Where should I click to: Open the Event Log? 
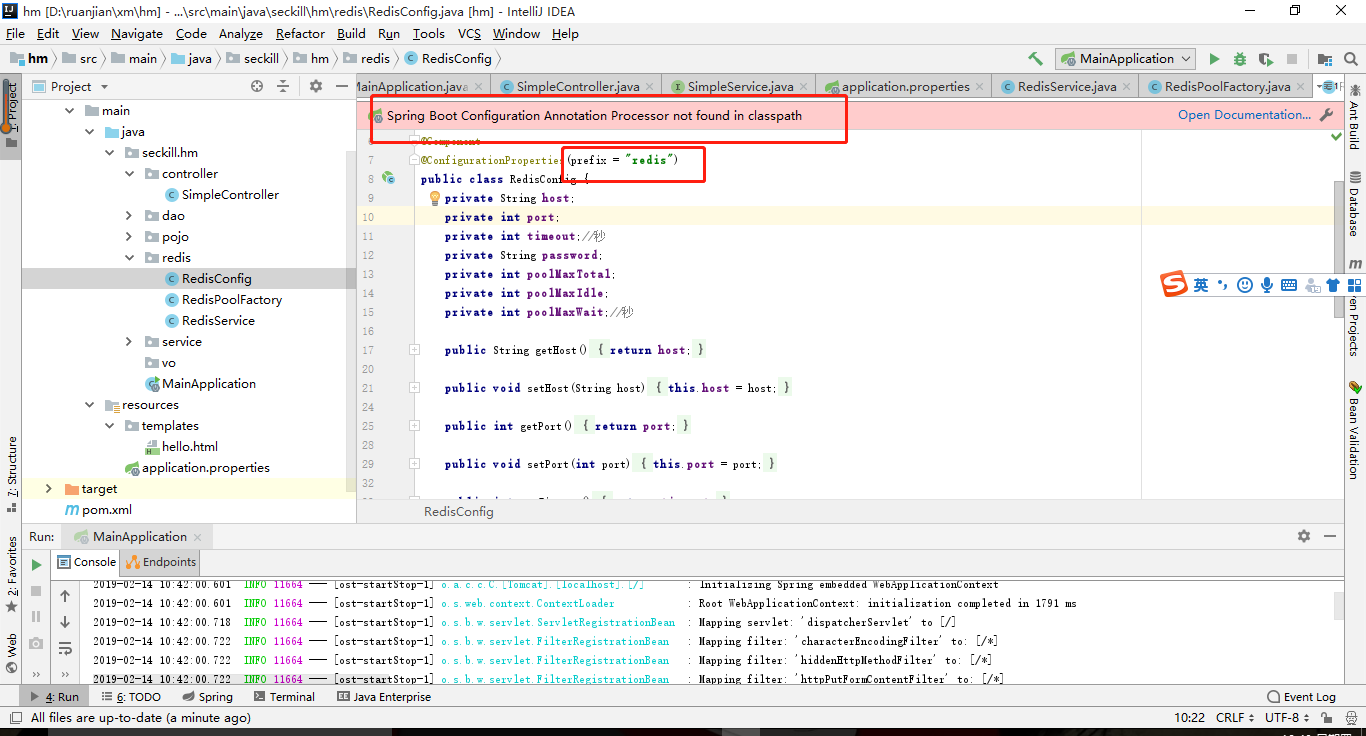1301,697
